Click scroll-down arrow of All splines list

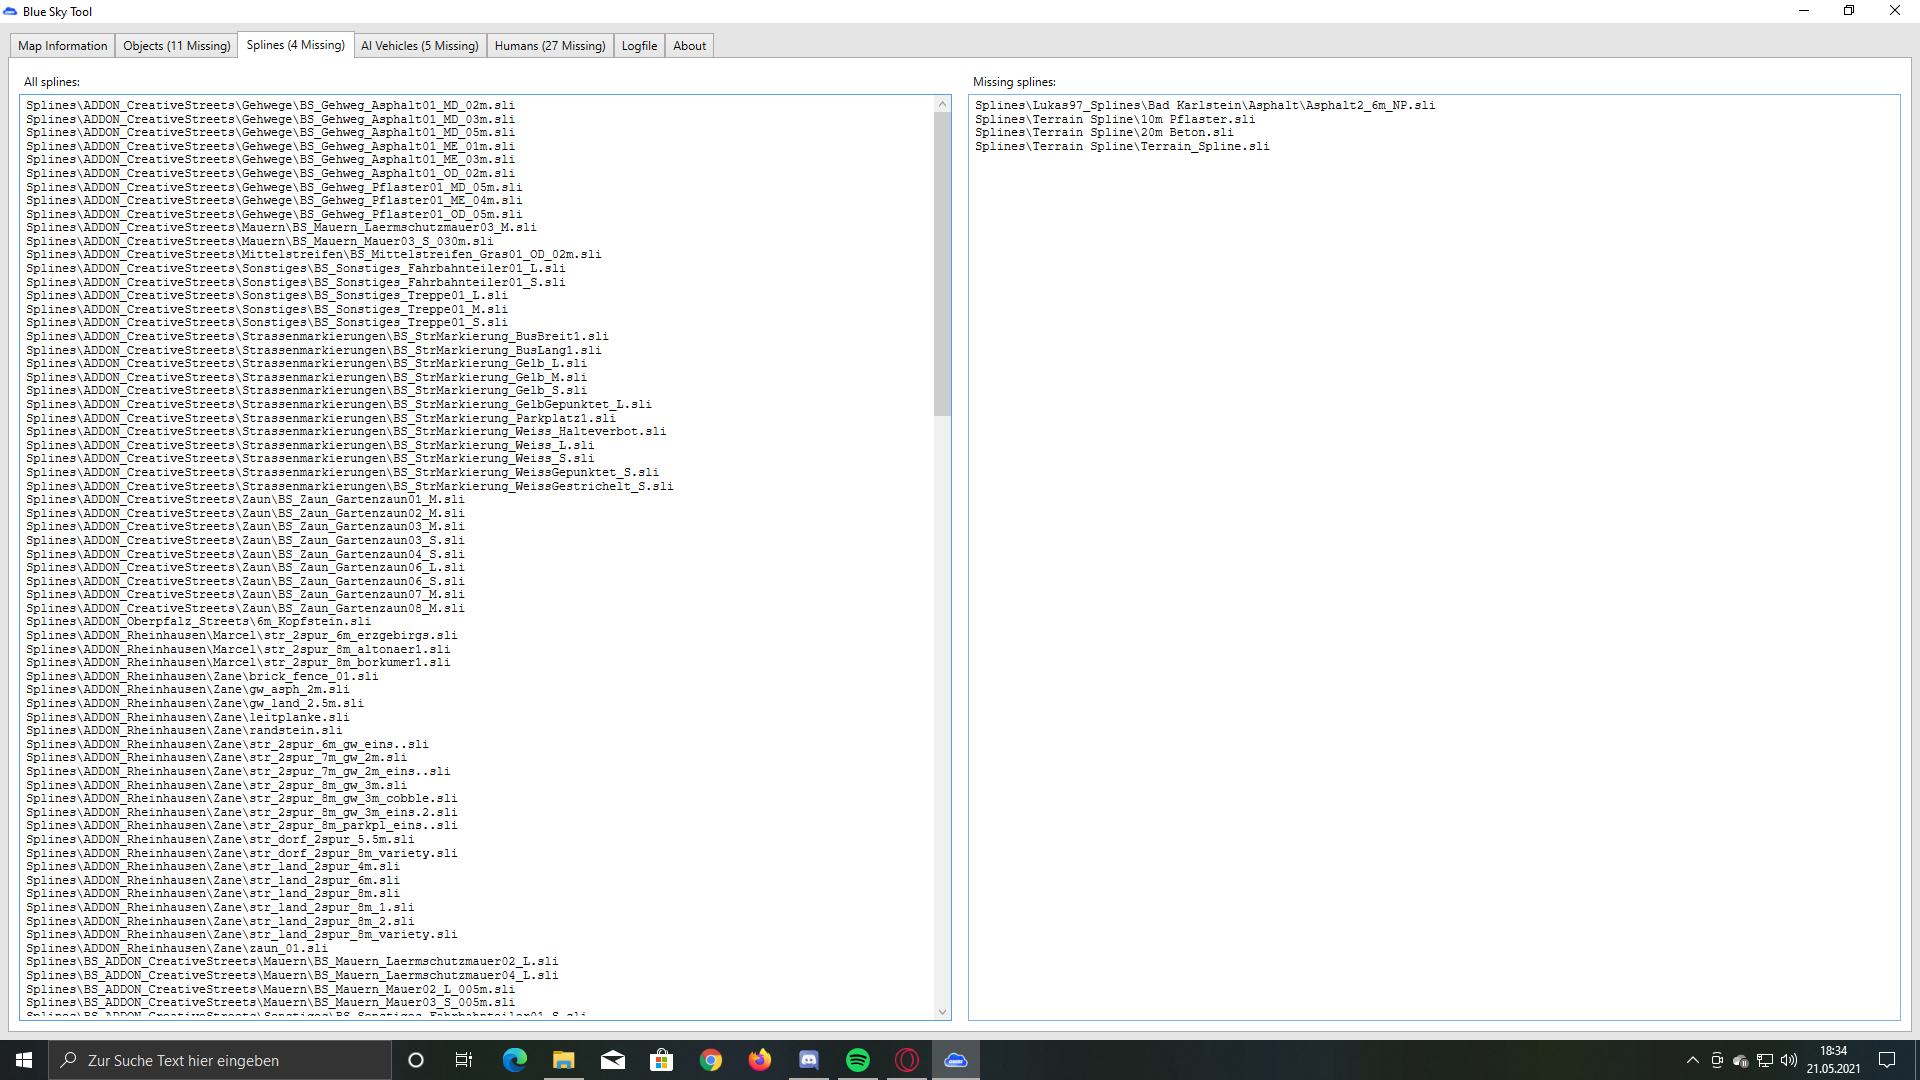[942, 1012]
